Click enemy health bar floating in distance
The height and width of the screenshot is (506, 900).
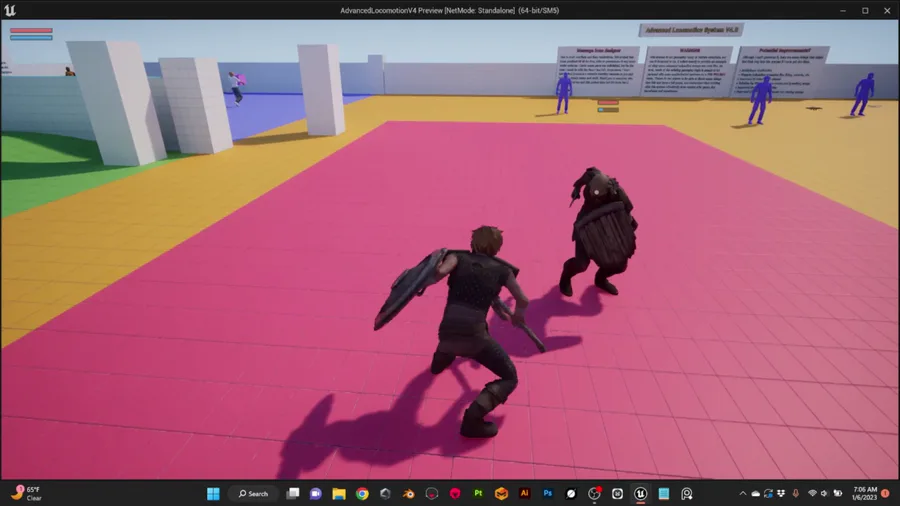pos(608,103)
